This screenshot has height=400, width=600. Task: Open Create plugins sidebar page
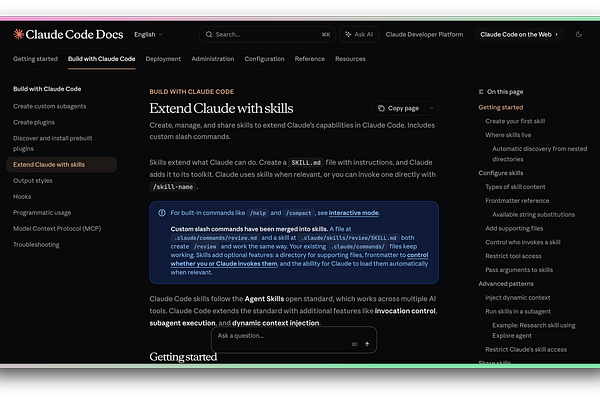(34, 122)
